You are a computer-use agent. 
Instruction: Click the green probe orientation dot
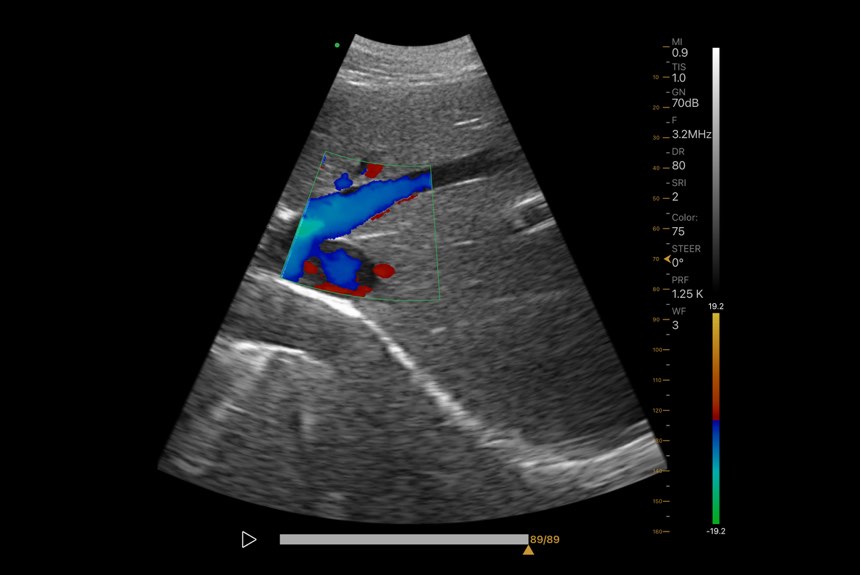point(337,45)
